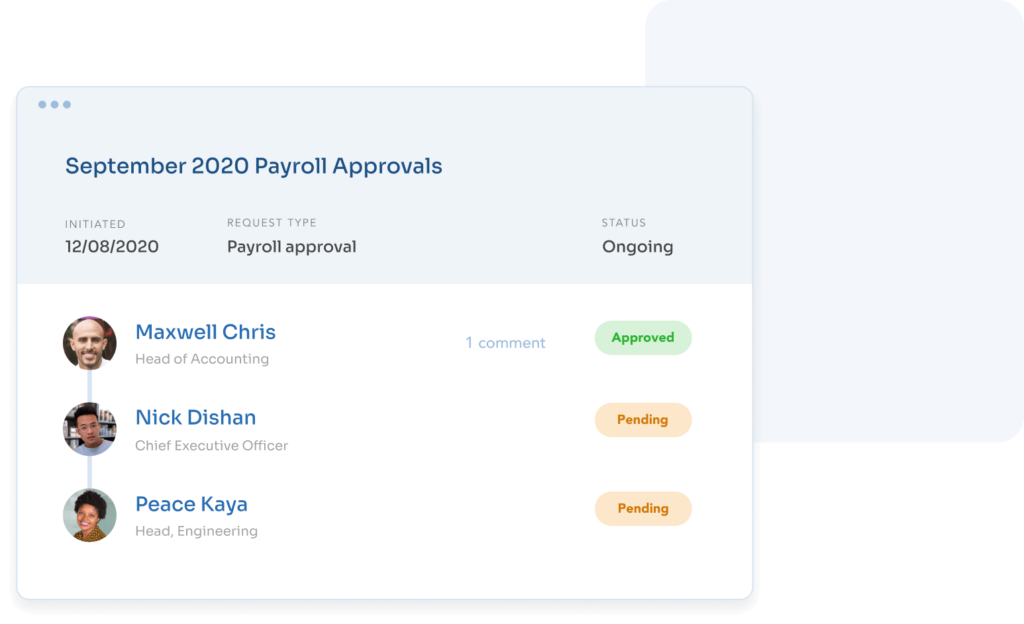Screen dimensions: 1024x624
Task: Open Nick Dishan avatar picture
Action: (89, 429)
